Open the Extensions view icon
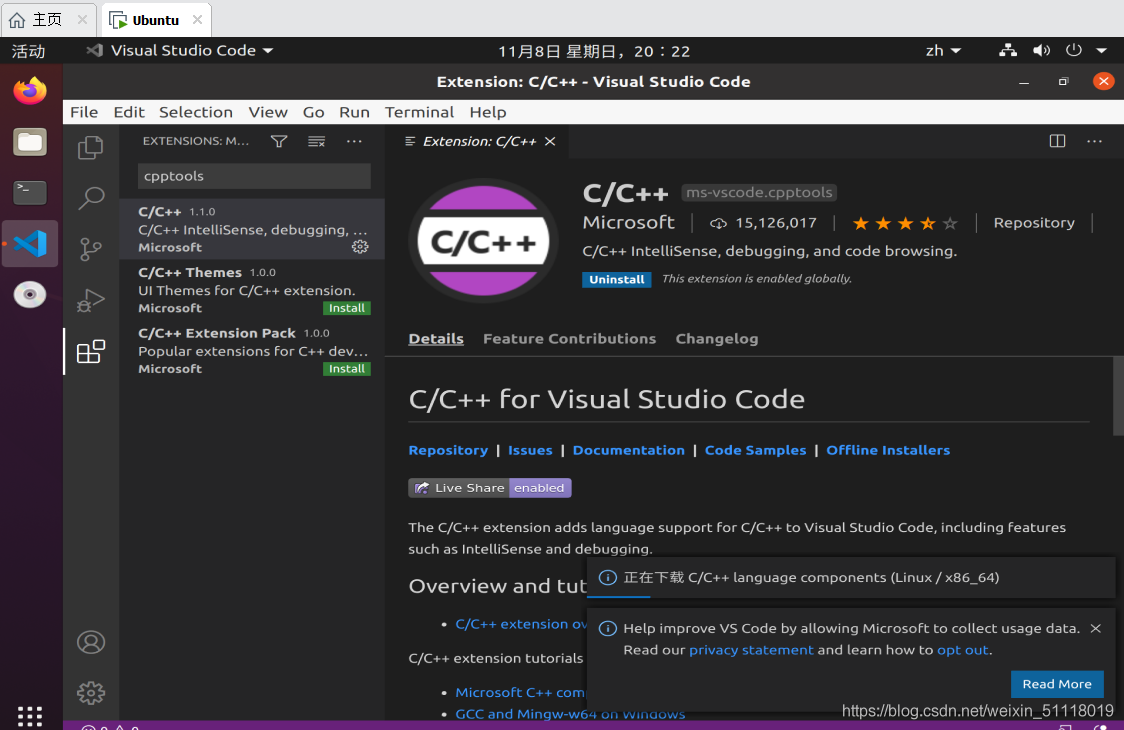The image size is (1124, 730). pyautogui.click(x=90, y=351)
